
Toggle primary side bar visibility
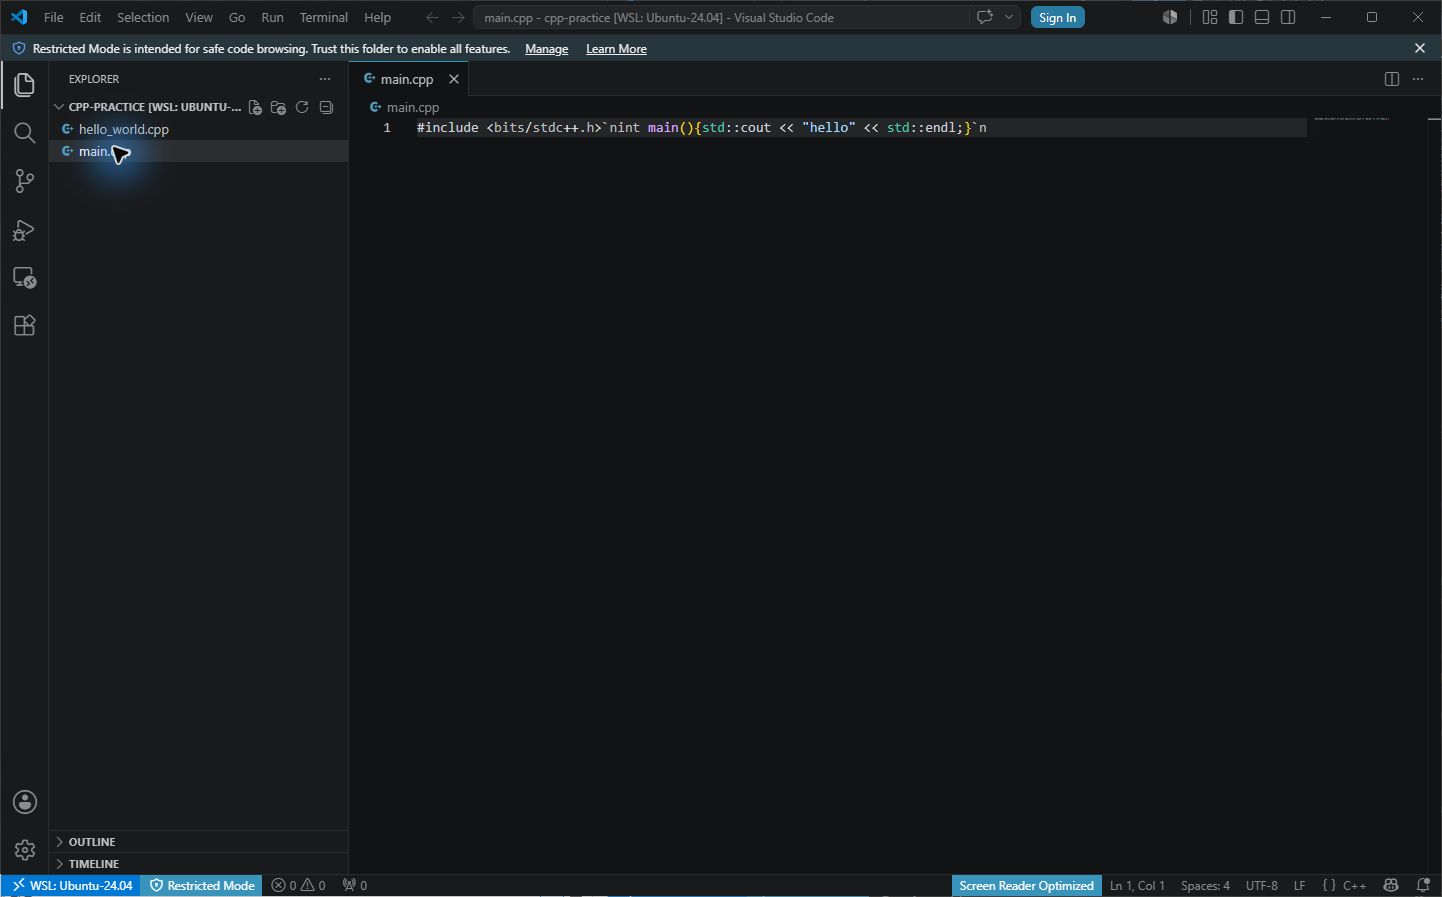click(1236, 17)
